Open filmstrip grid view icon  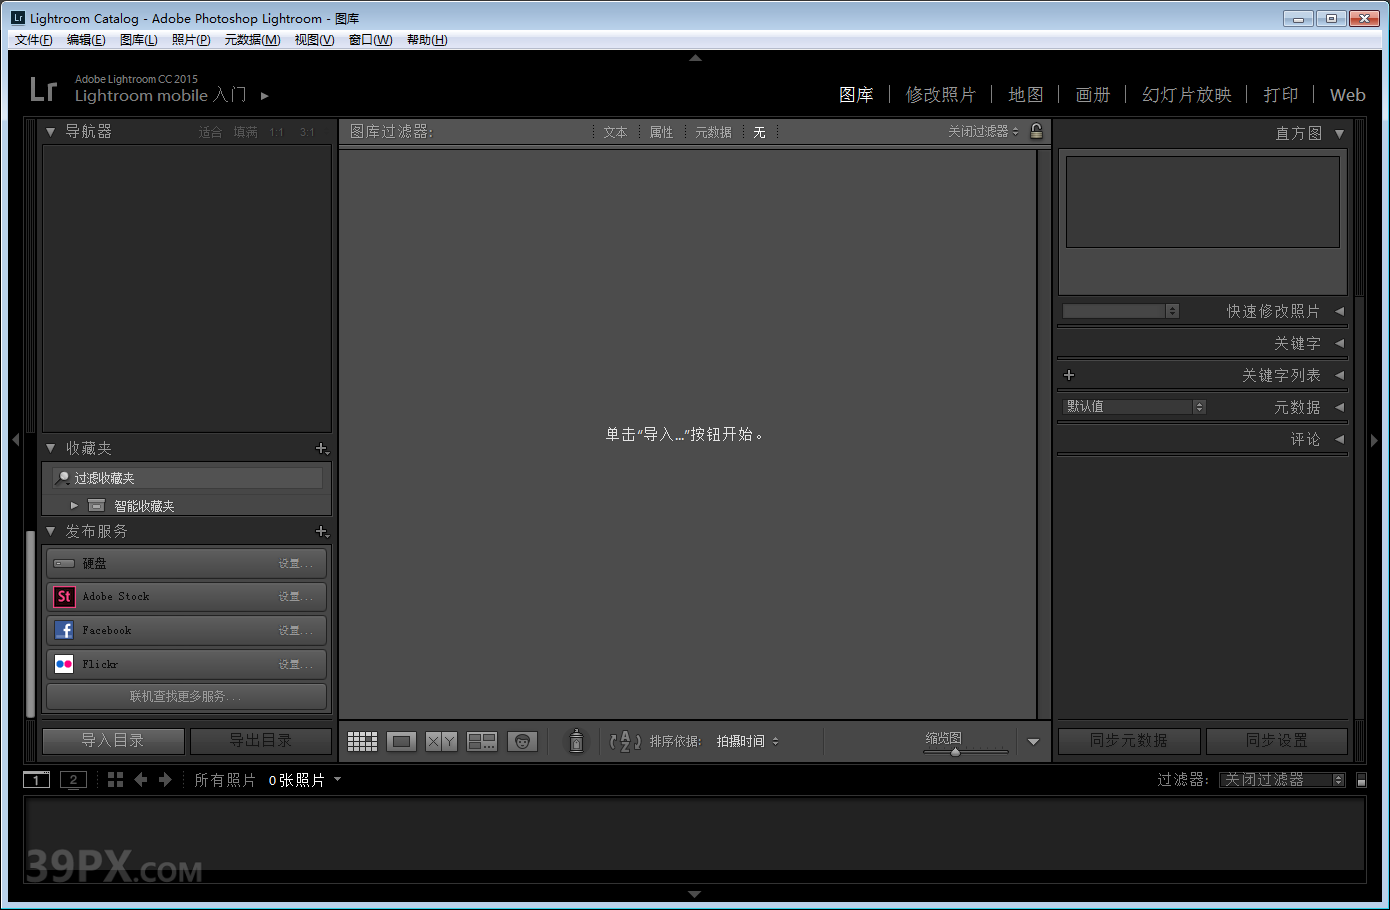pyautogui.click(x=115, y=780)
